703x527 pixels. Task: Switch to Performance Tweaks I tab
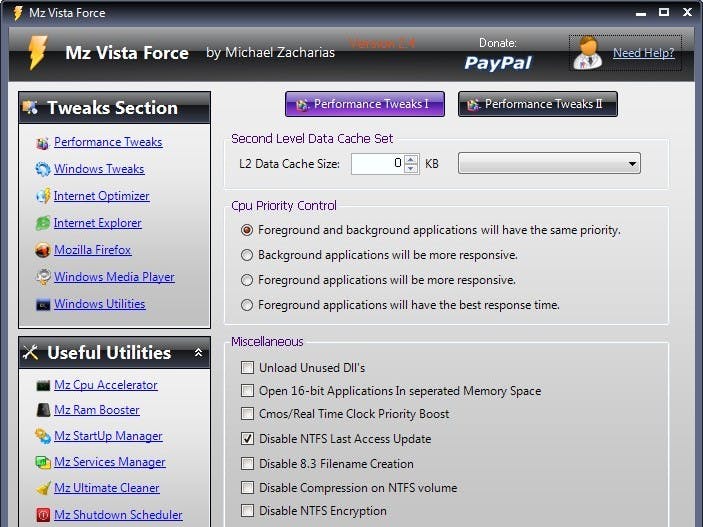click(365, 104)
